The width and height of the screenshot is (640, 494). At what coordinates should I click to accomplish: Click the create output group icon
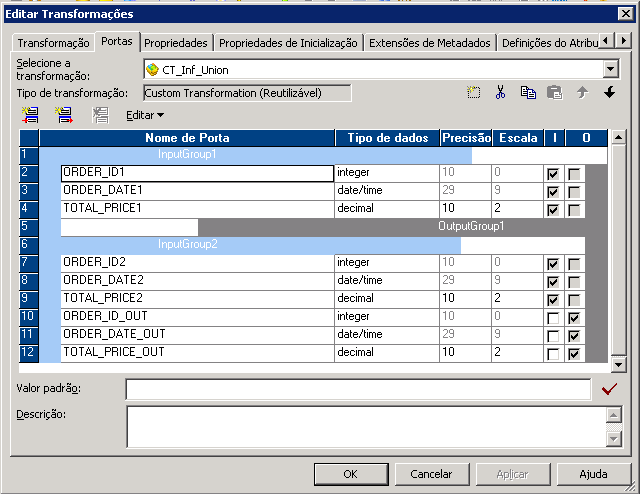click(64, 115)
